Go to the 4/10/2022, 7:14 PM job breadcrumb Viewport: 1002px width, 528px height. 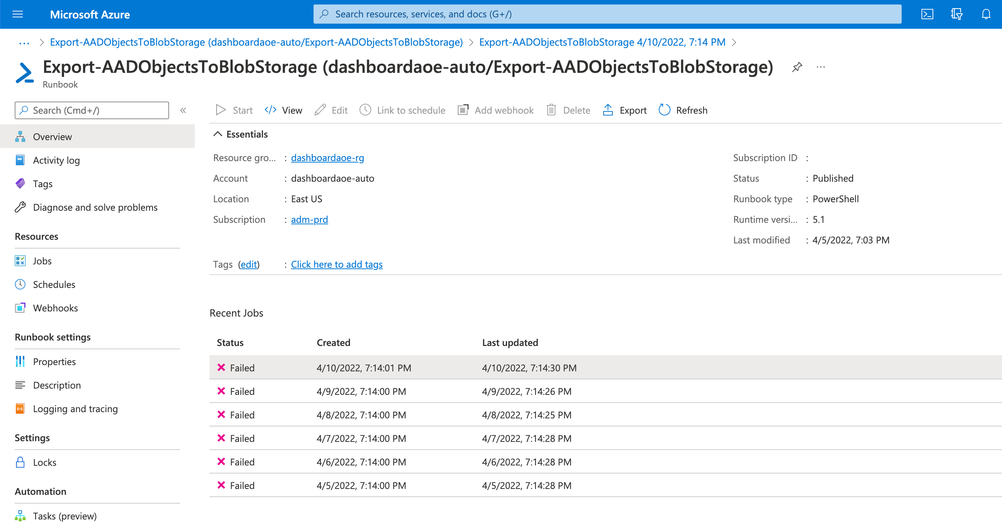point(602,42)
